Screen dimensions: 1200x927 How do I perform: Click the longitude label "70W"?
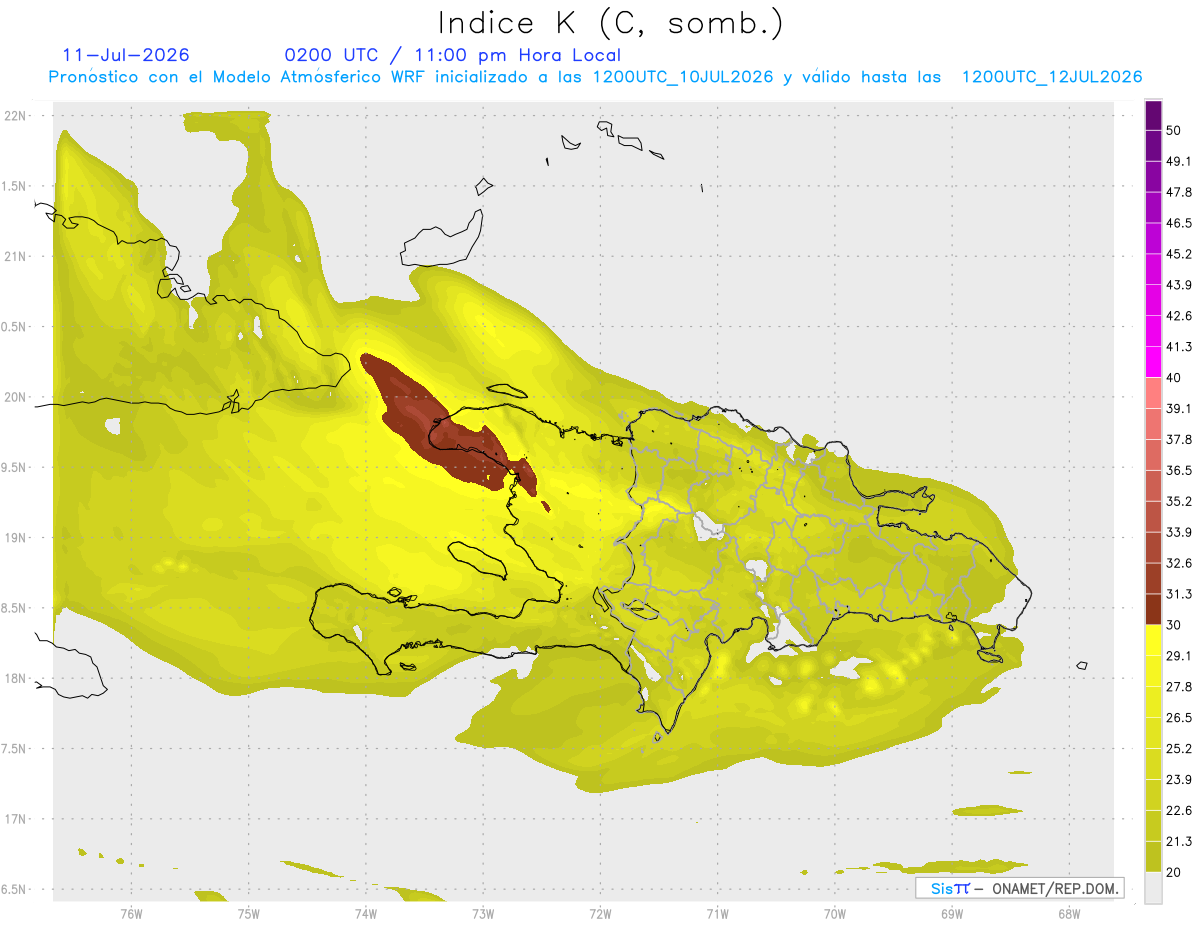835,914
